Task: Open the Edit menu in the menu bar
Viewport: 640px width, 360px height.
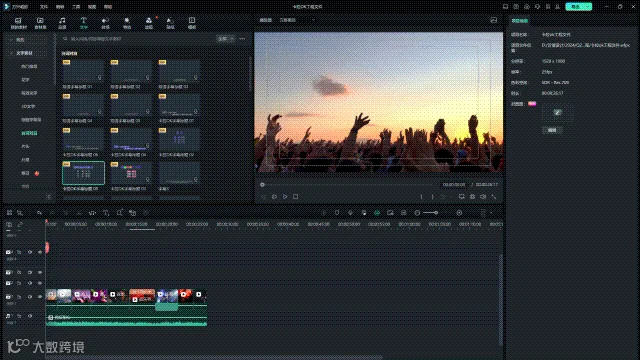Action: click(60, 7)
